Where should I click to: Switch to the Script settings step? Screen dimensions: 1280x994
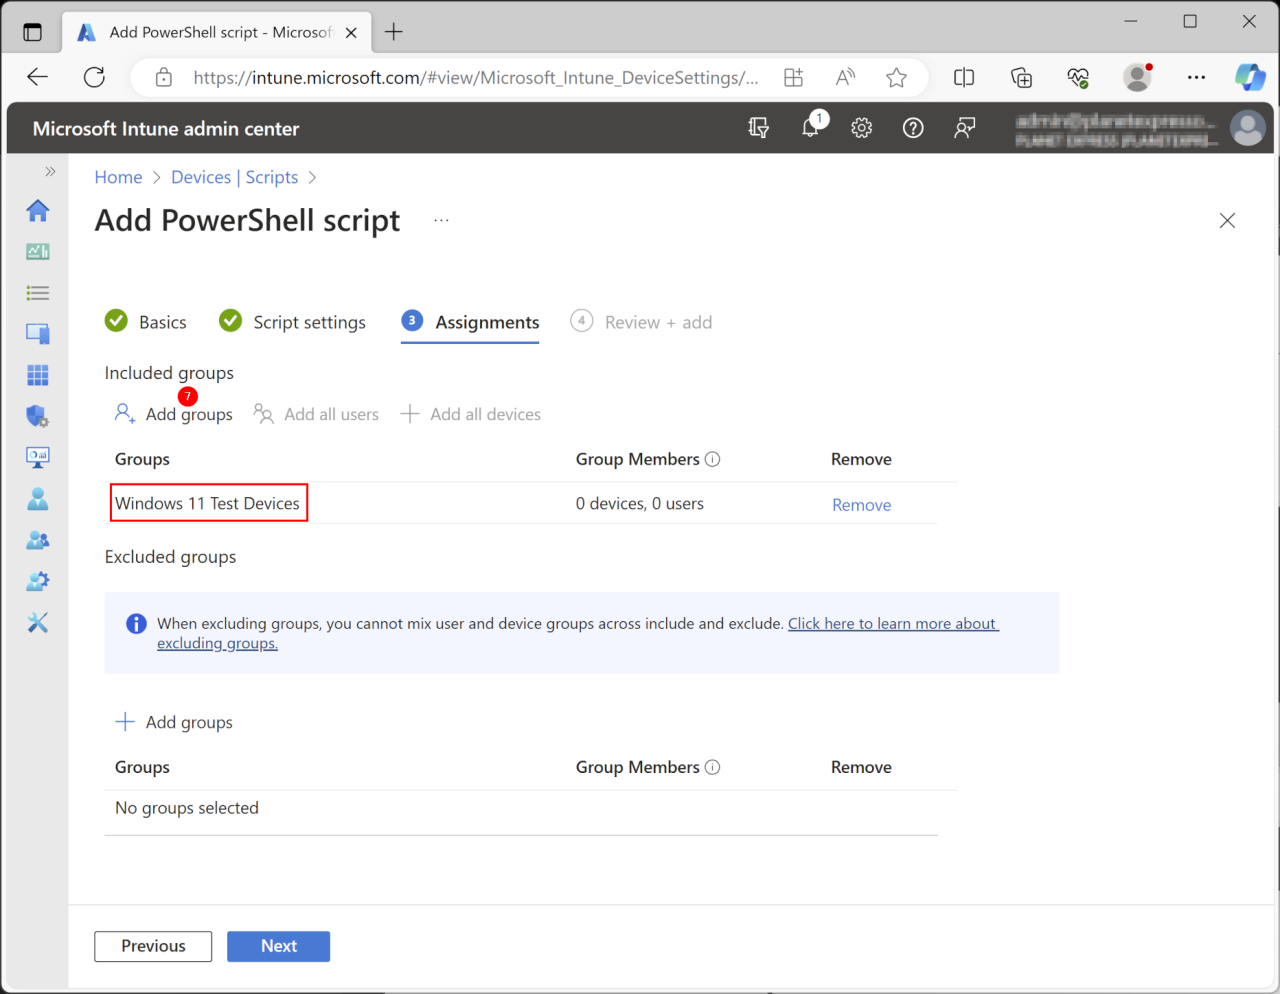tap(292, 322)
